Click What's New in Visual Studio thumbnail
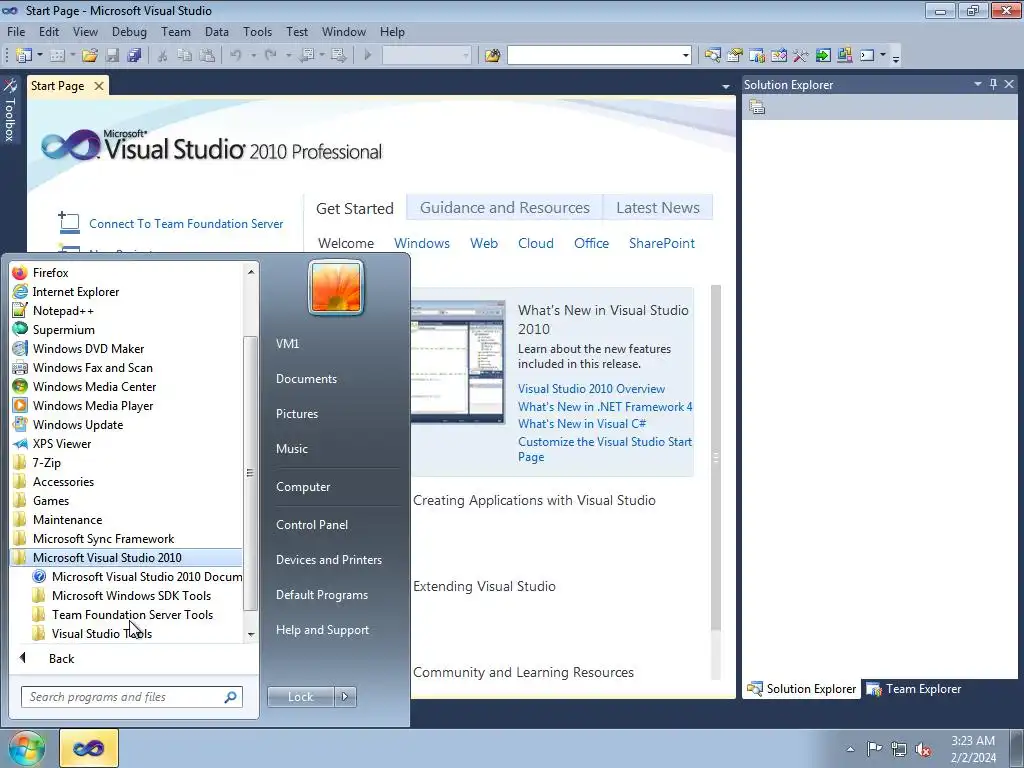1024x768 pixels. (x=458, y=362)
